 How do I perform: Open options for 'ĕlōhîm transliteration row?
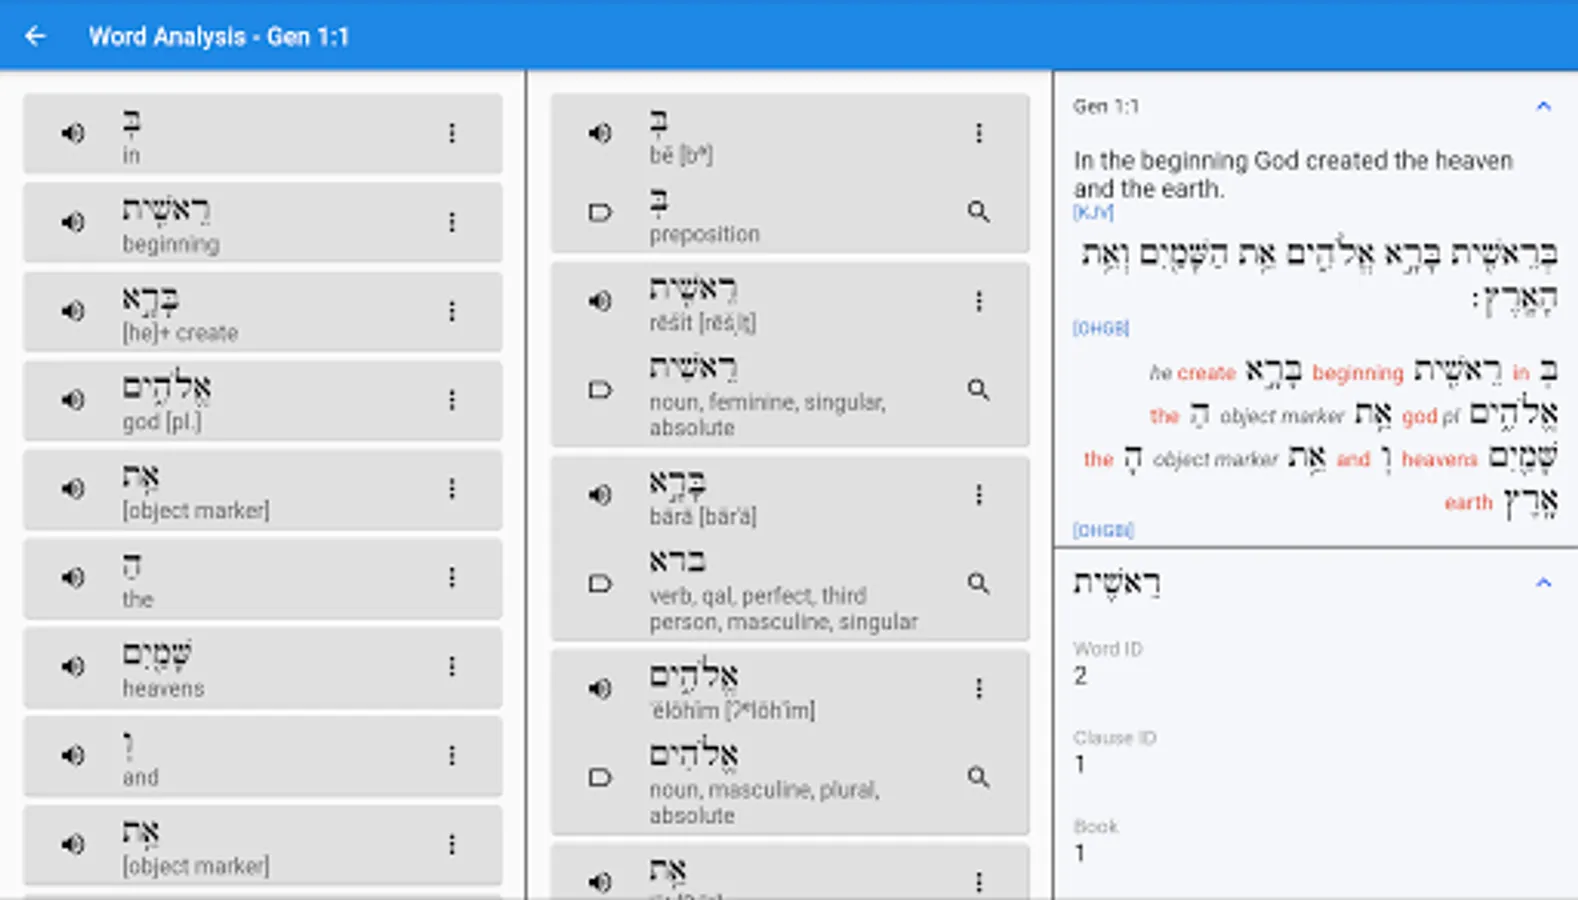click(978, 689)
